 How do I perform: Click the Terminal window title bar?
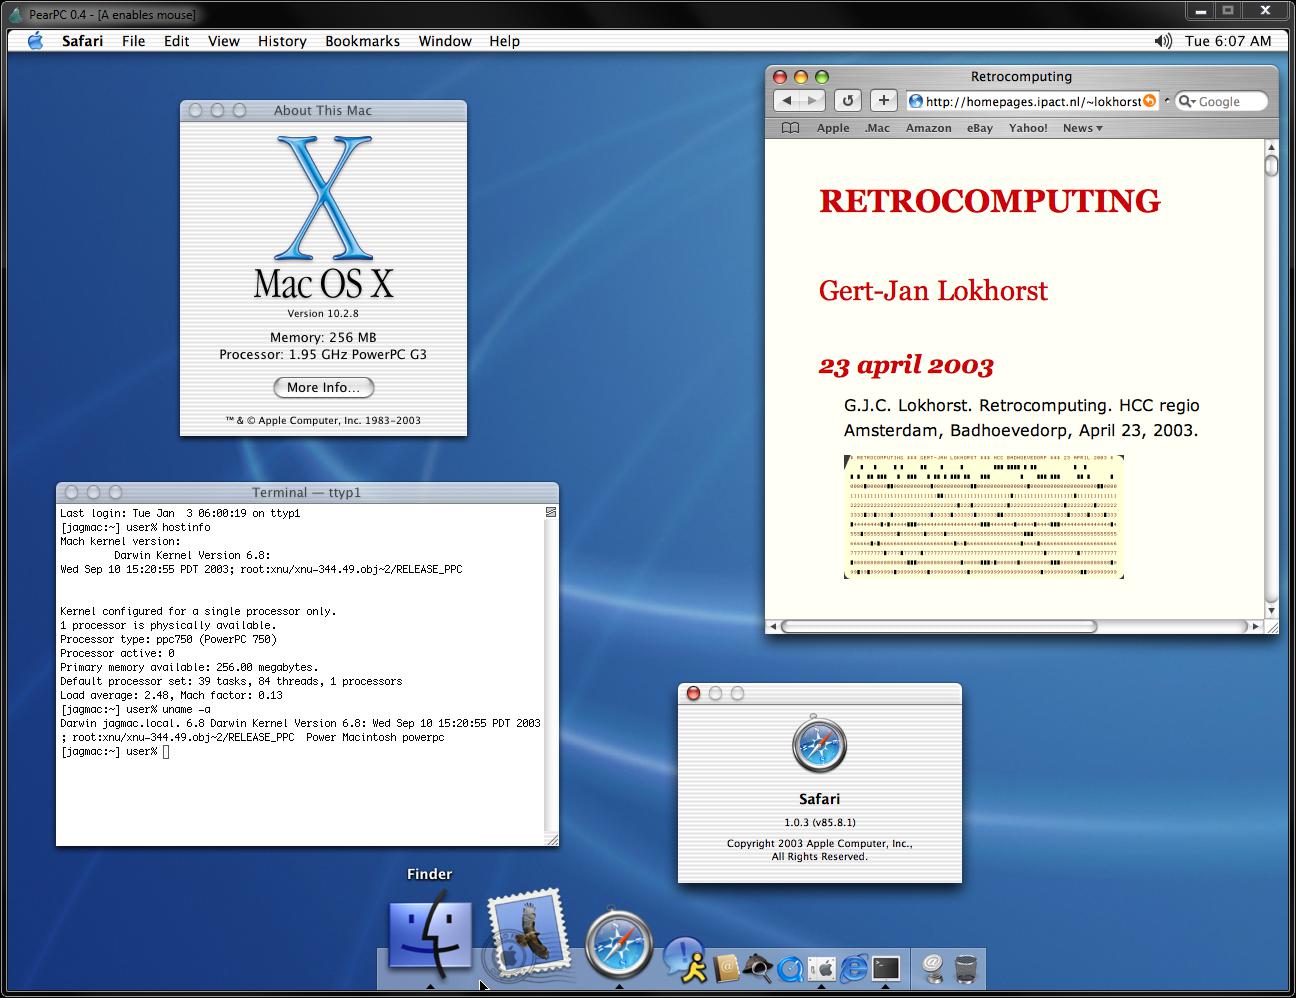pos(307,492)
